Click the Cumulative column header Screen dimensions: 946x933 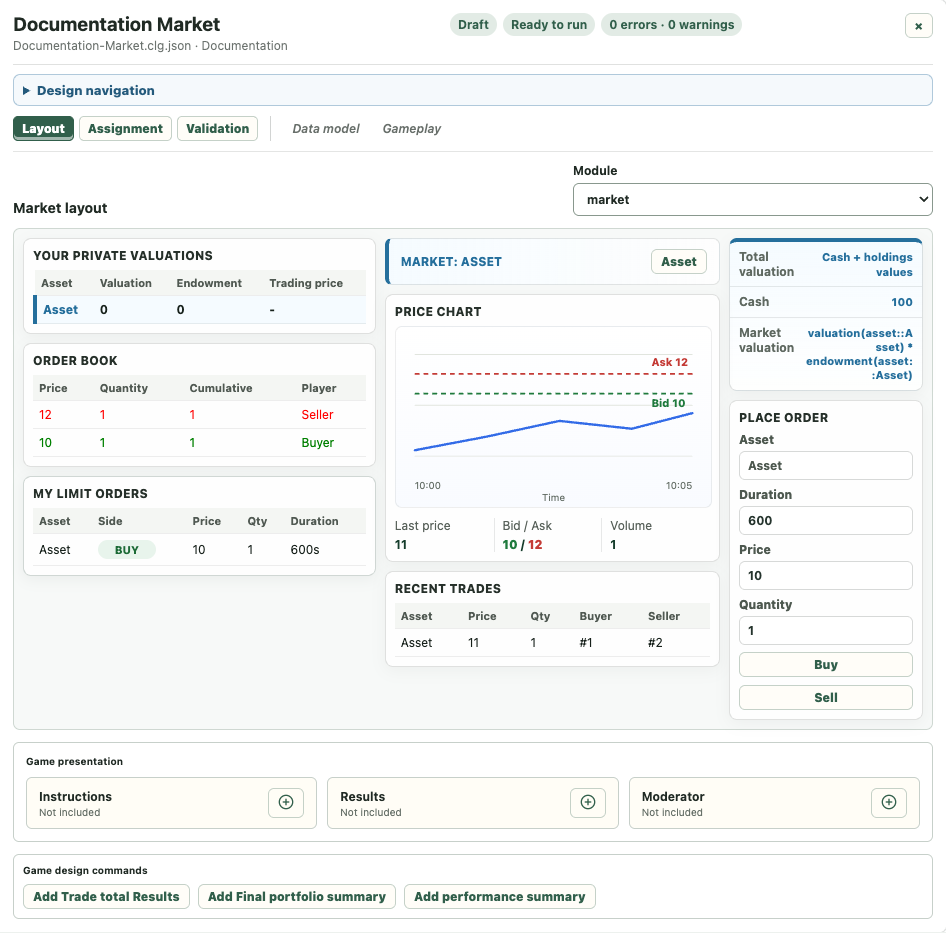click(221, 388)
